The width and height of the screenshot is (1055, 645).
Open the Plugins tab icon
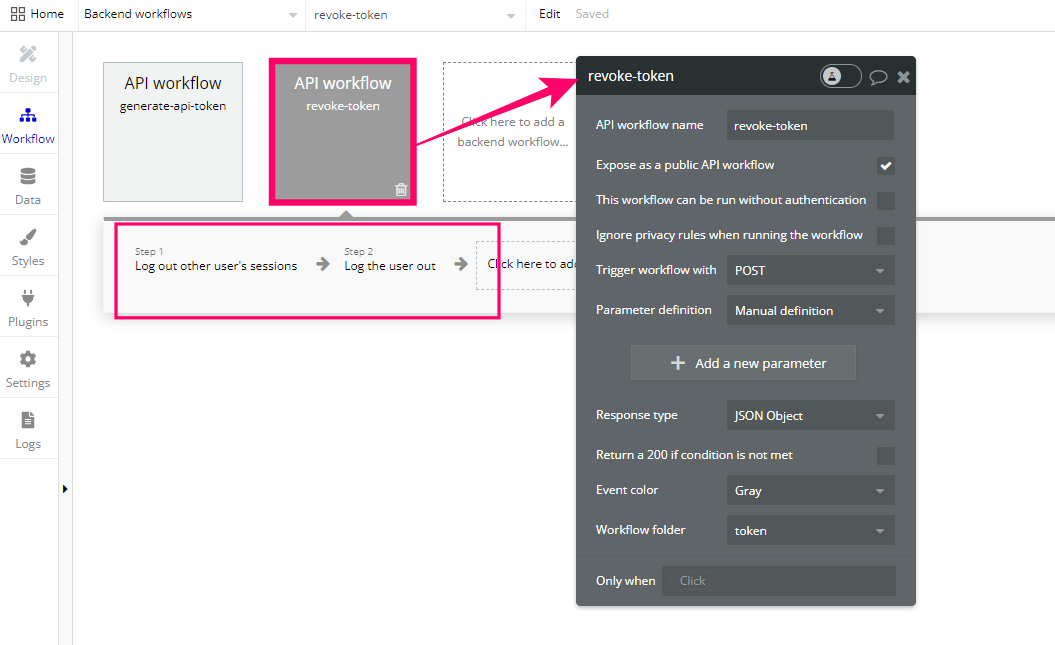[x=28, y=298]
